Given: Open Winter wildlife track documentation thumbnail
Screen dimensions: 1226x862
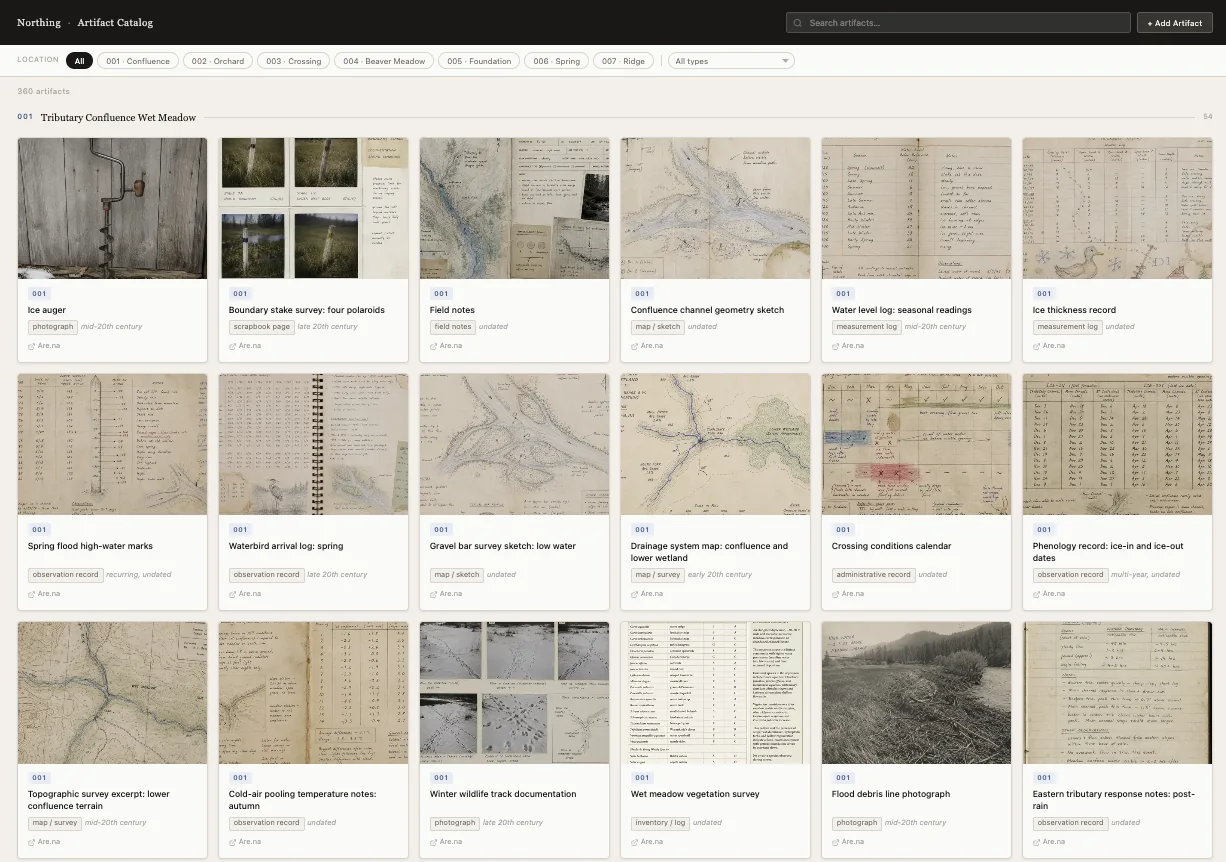Looking at the screenshot, I should [x=514, y=692].
